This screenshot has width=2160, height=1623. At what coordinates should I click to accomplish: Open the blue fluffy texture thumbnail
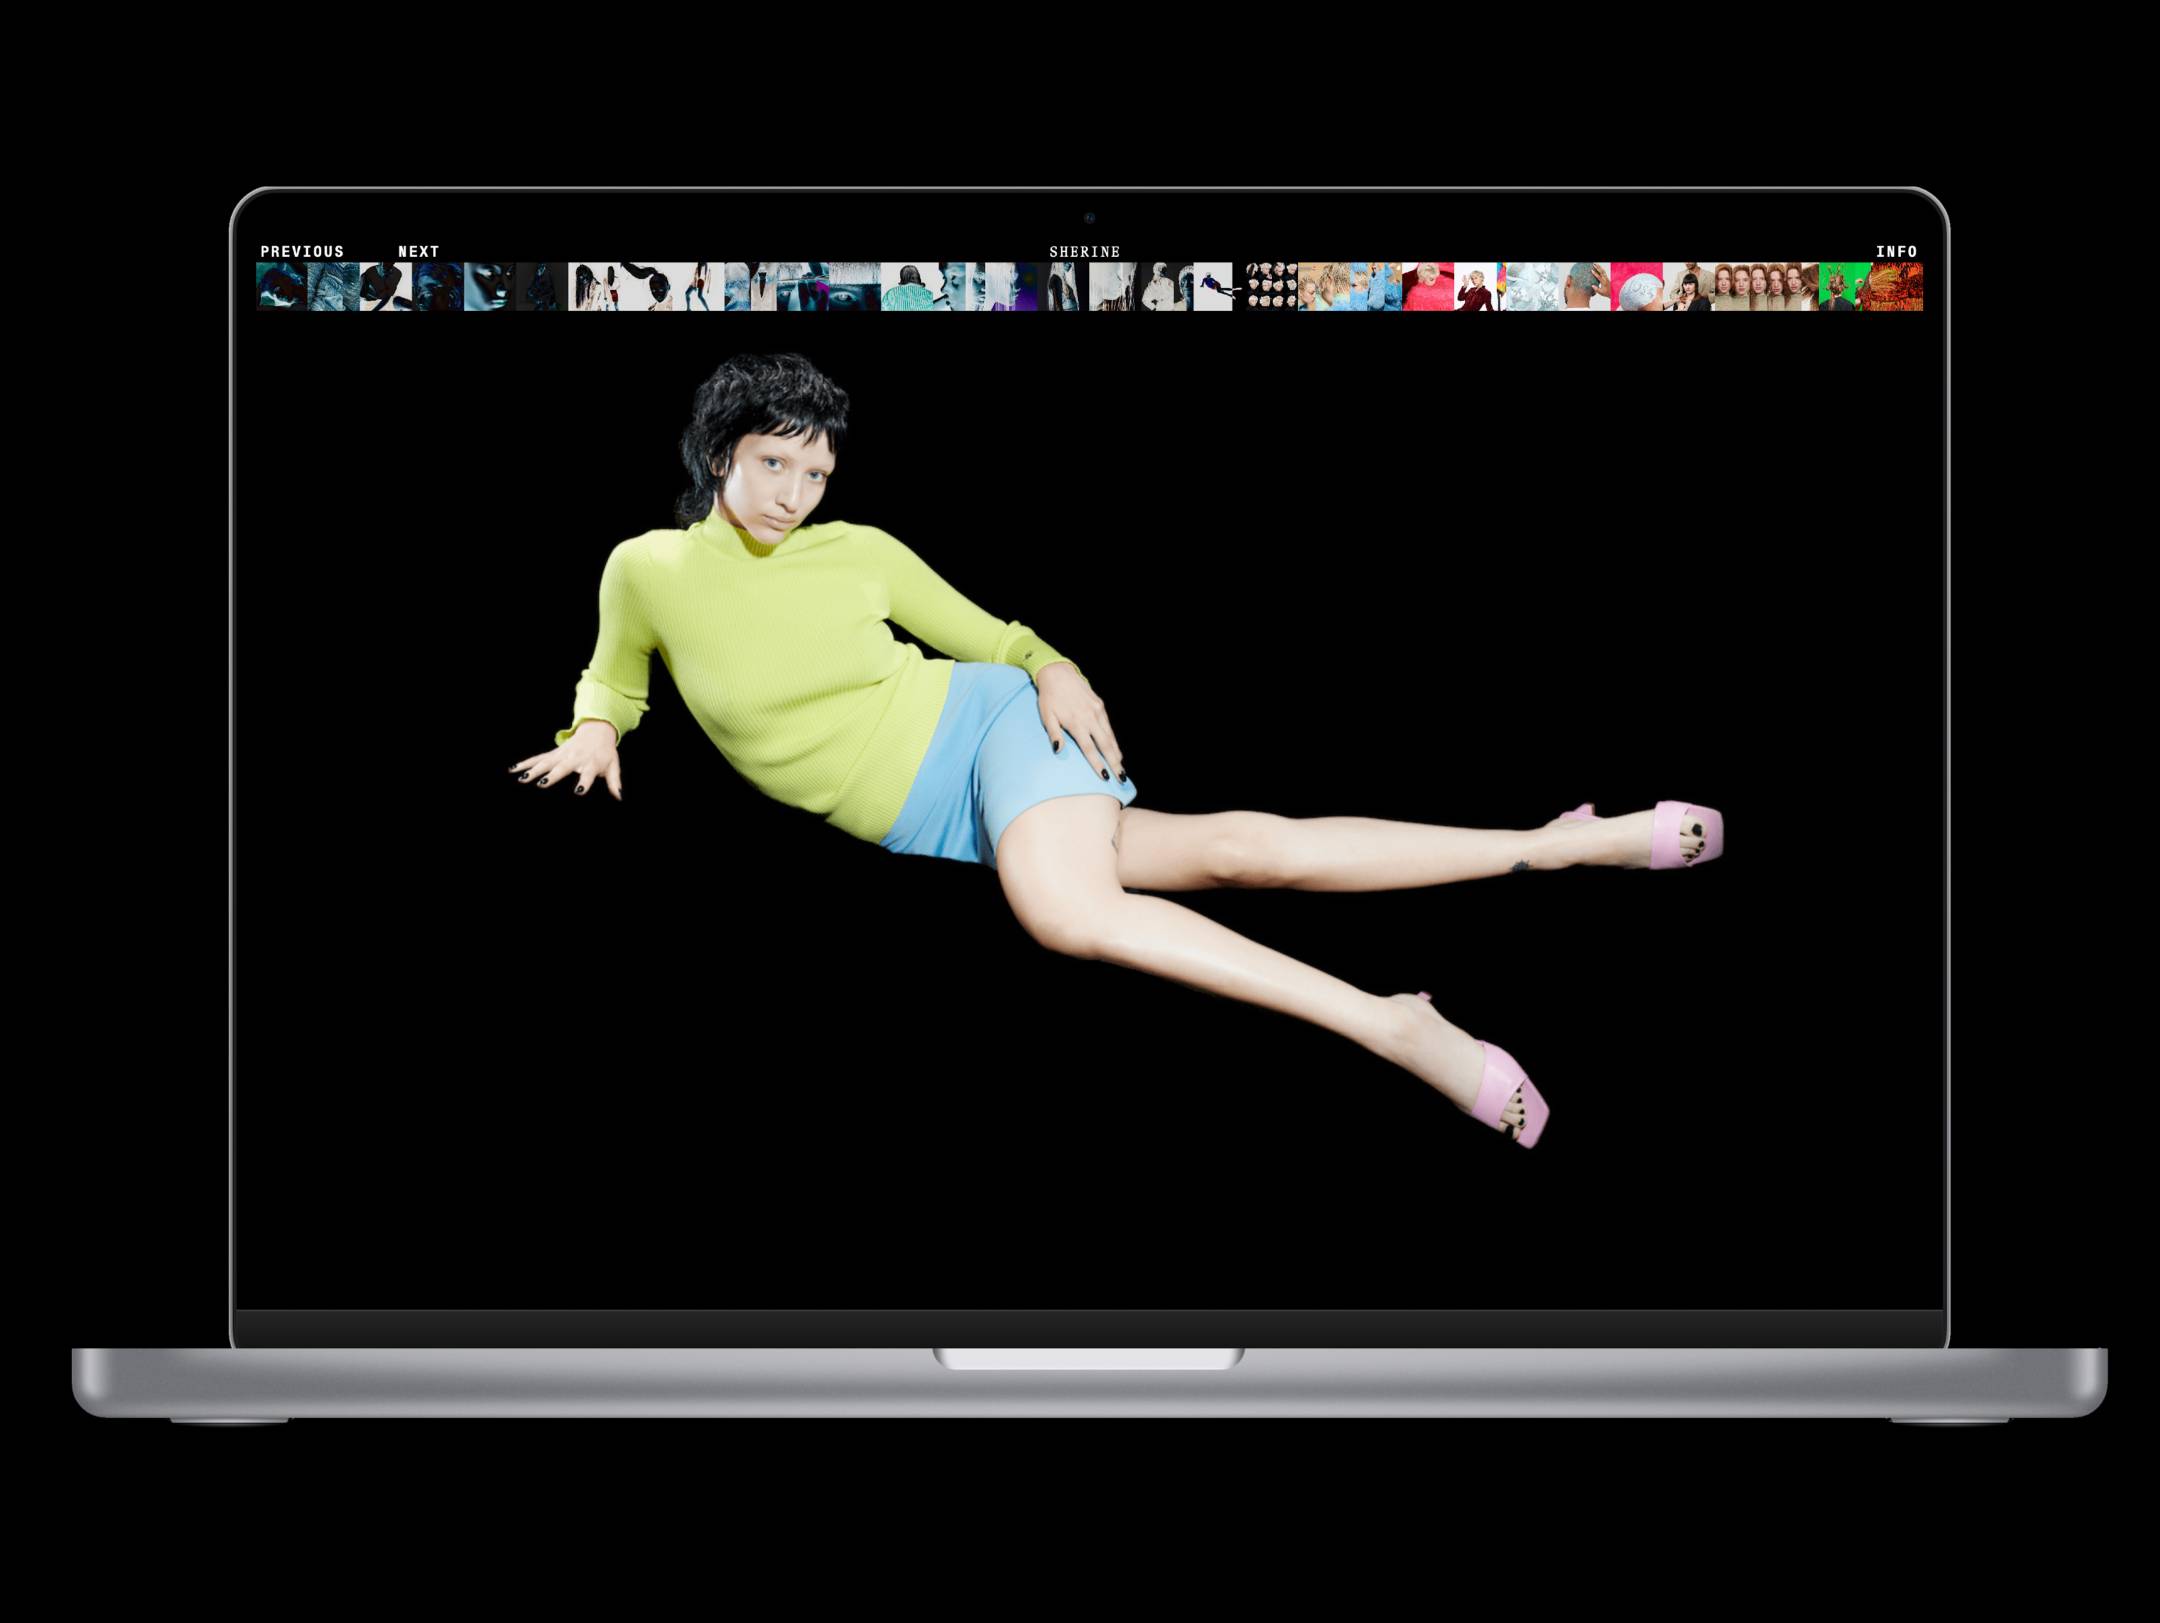tap(1376, 287)
